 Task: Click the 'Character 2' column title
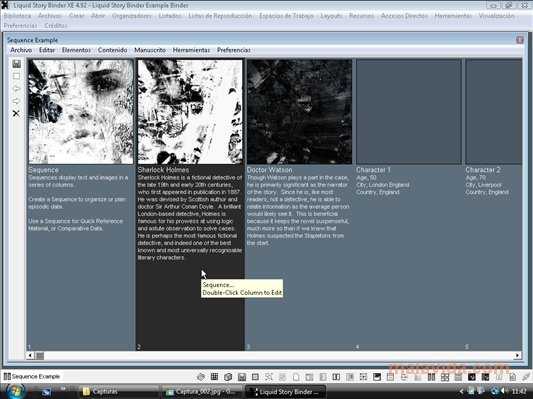tap(483, 170)
